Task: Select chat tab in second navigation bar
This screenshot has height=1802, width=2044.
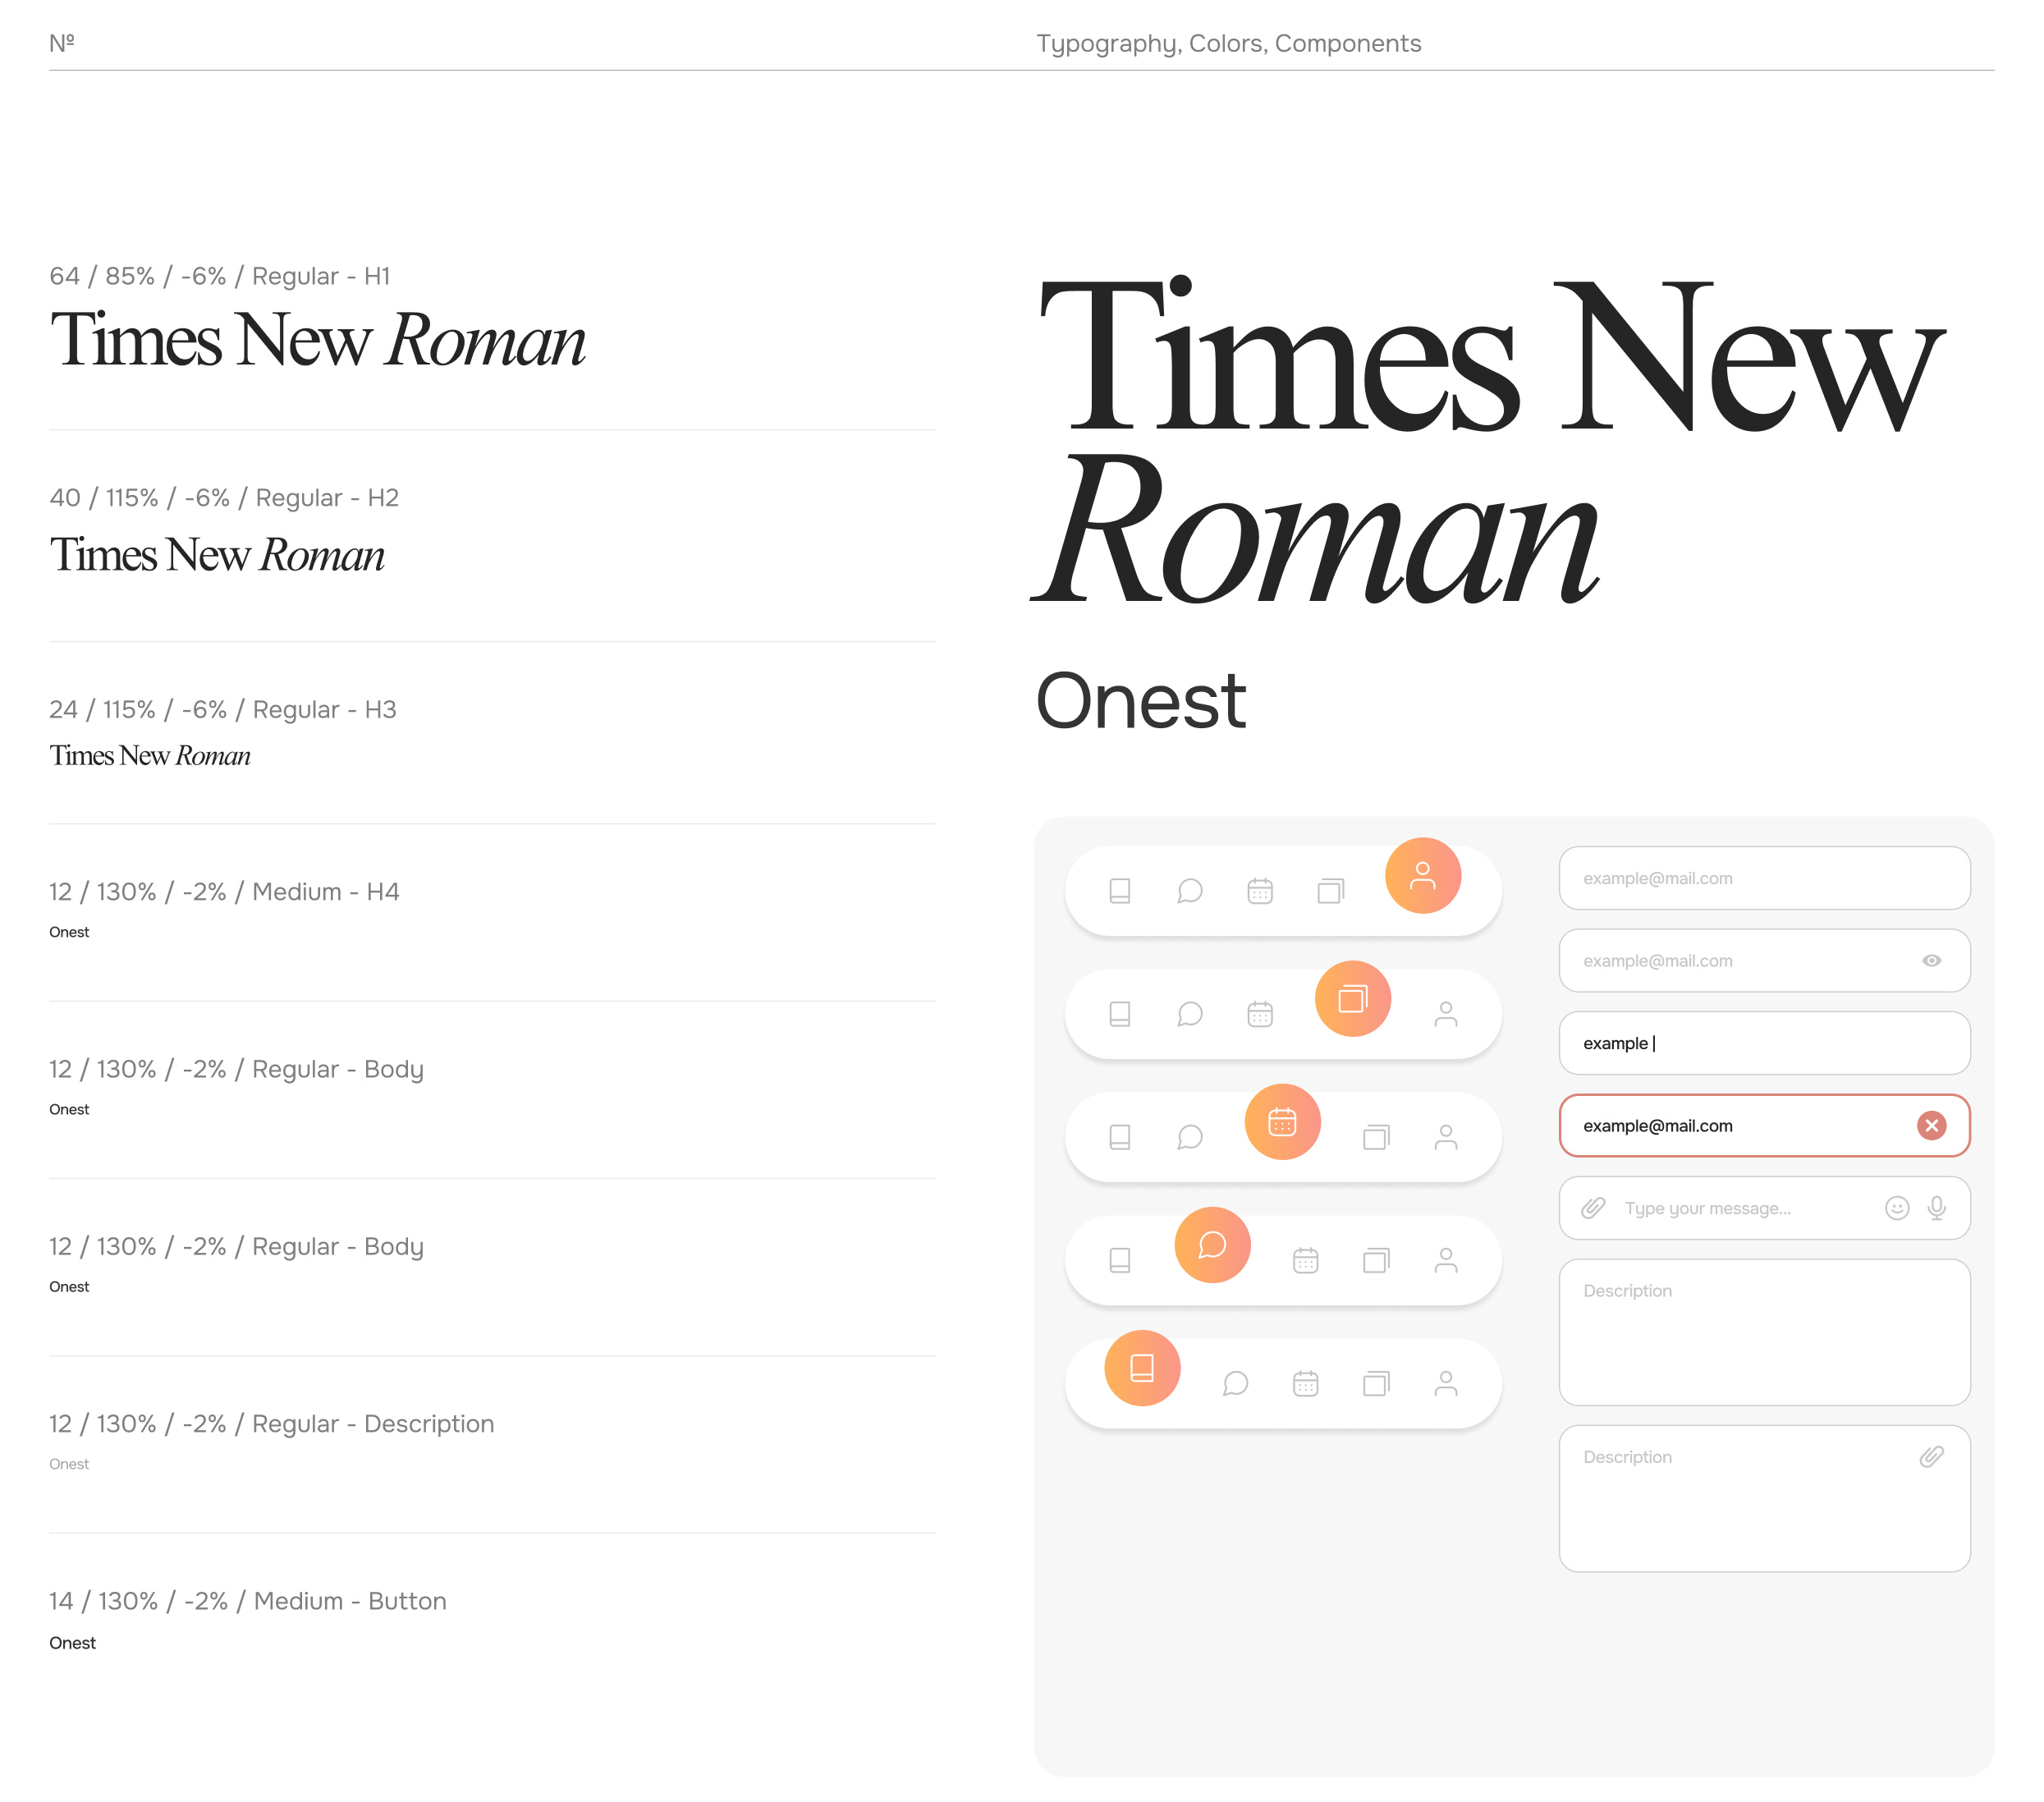Action: tap(1190, 1014)
